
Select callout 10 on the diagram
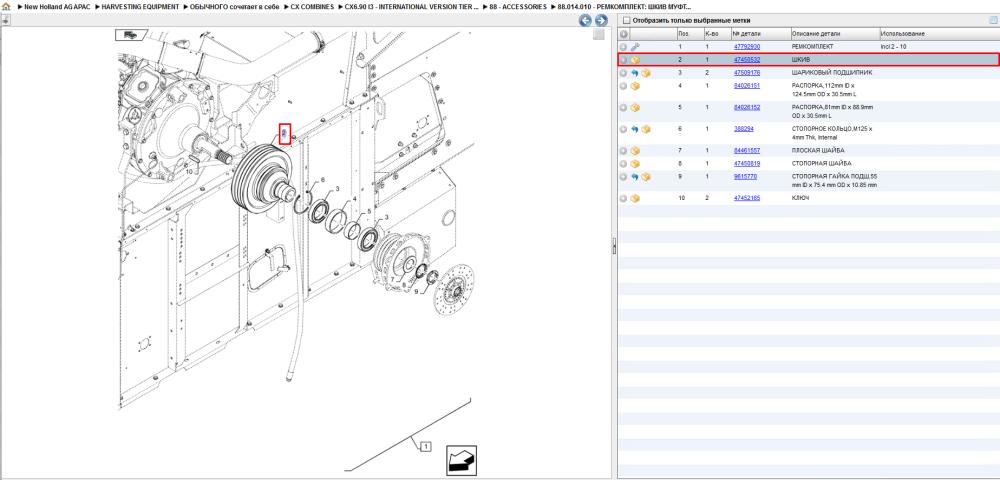tap(189, 171)
